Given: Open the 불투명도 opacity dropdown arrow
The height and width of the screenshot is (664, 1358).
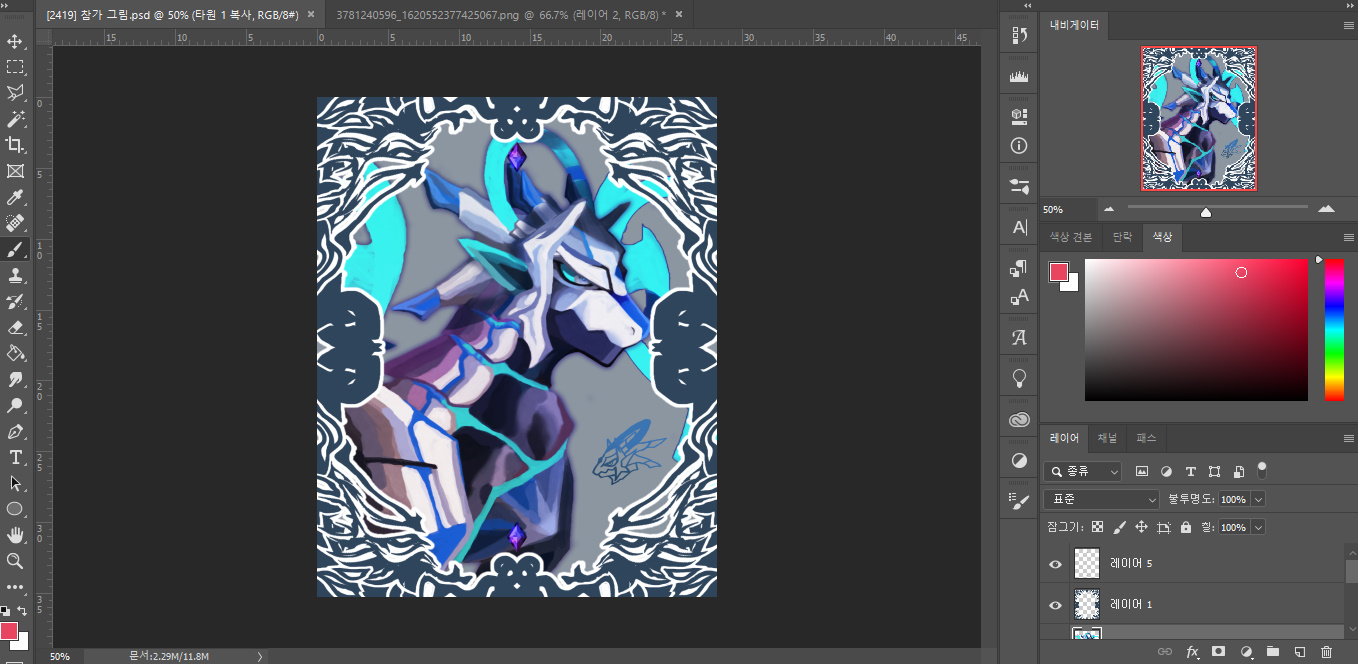Looking at the screenshot, I should click(1258, 499).
